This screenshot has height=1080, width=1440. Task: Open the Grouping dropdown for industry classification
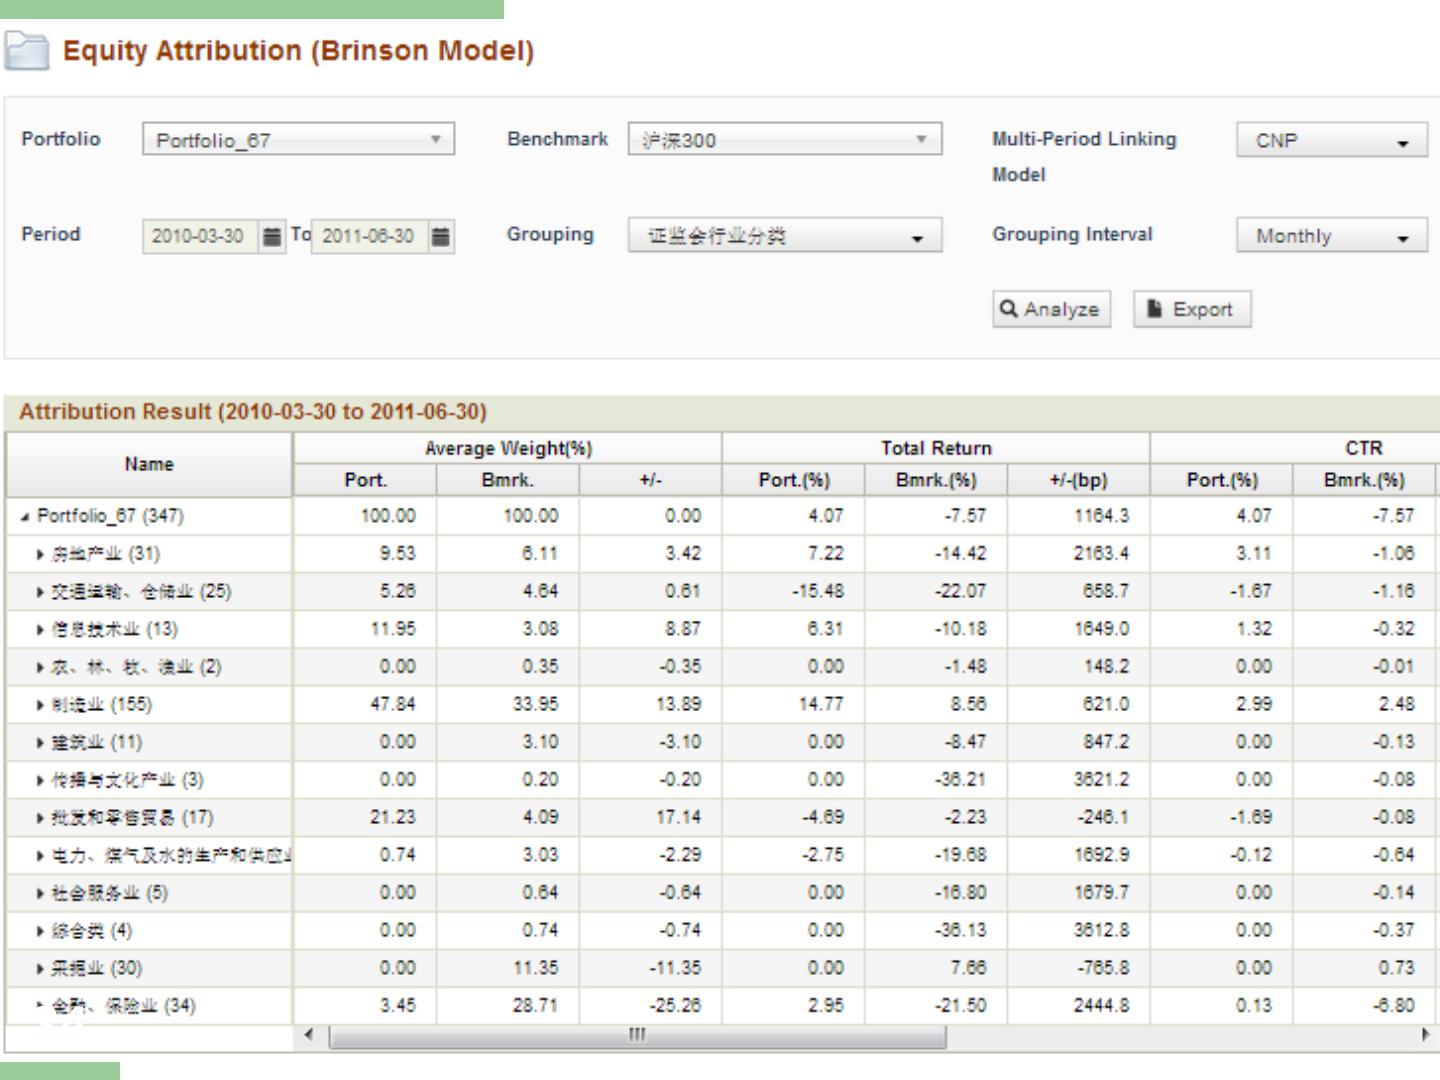click(784, 236)
